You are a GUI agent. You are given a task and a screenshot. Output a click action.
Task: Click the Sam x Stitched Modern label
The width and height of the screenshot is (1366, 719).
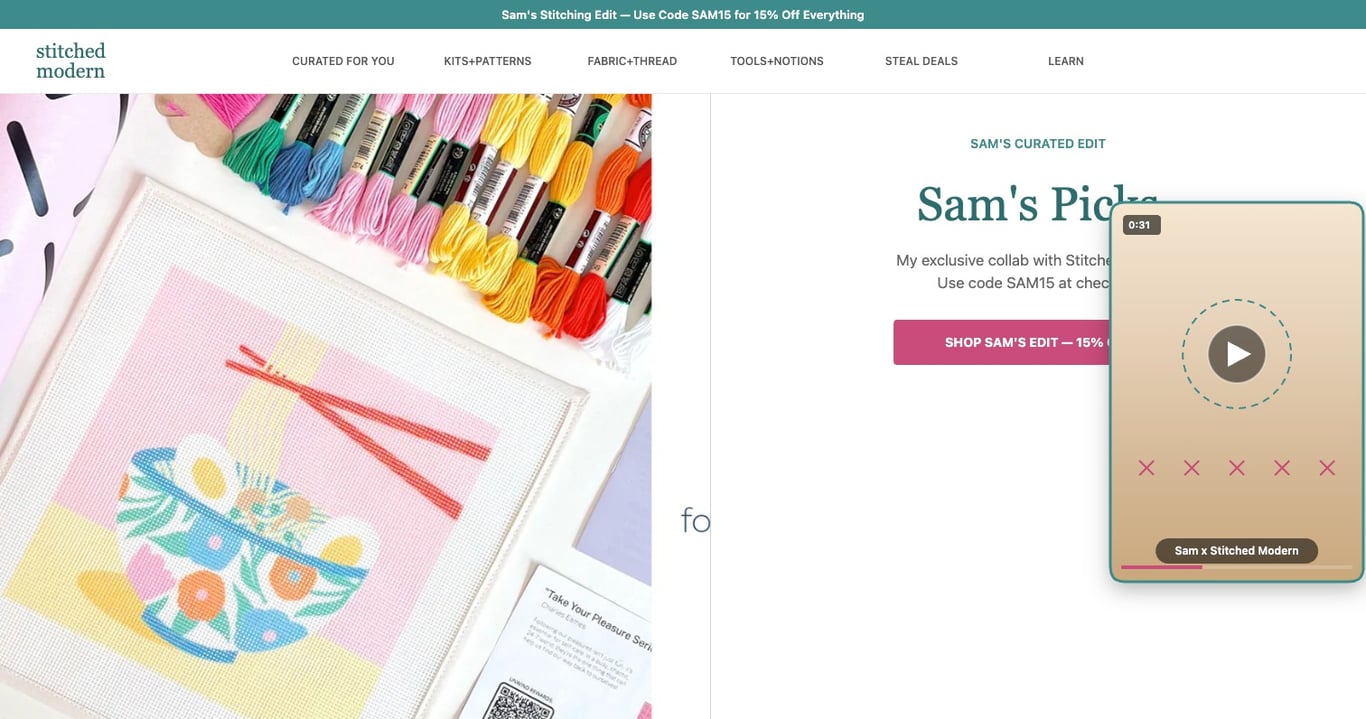tap(1237, 551)
